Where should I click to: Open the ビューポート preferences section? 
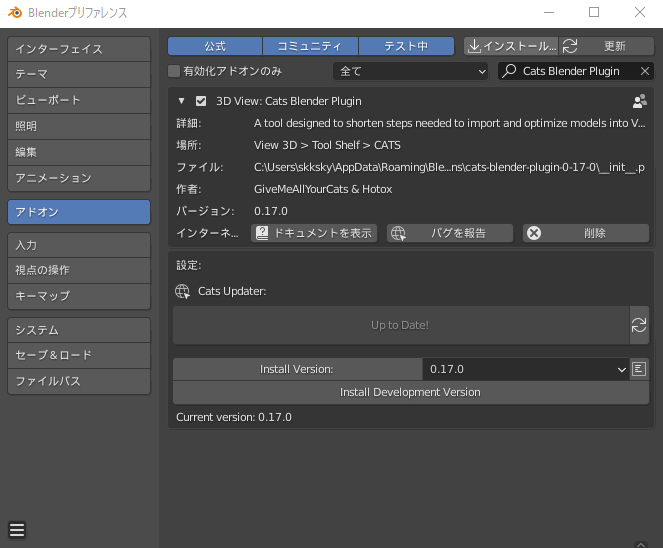tap(79, 100)
